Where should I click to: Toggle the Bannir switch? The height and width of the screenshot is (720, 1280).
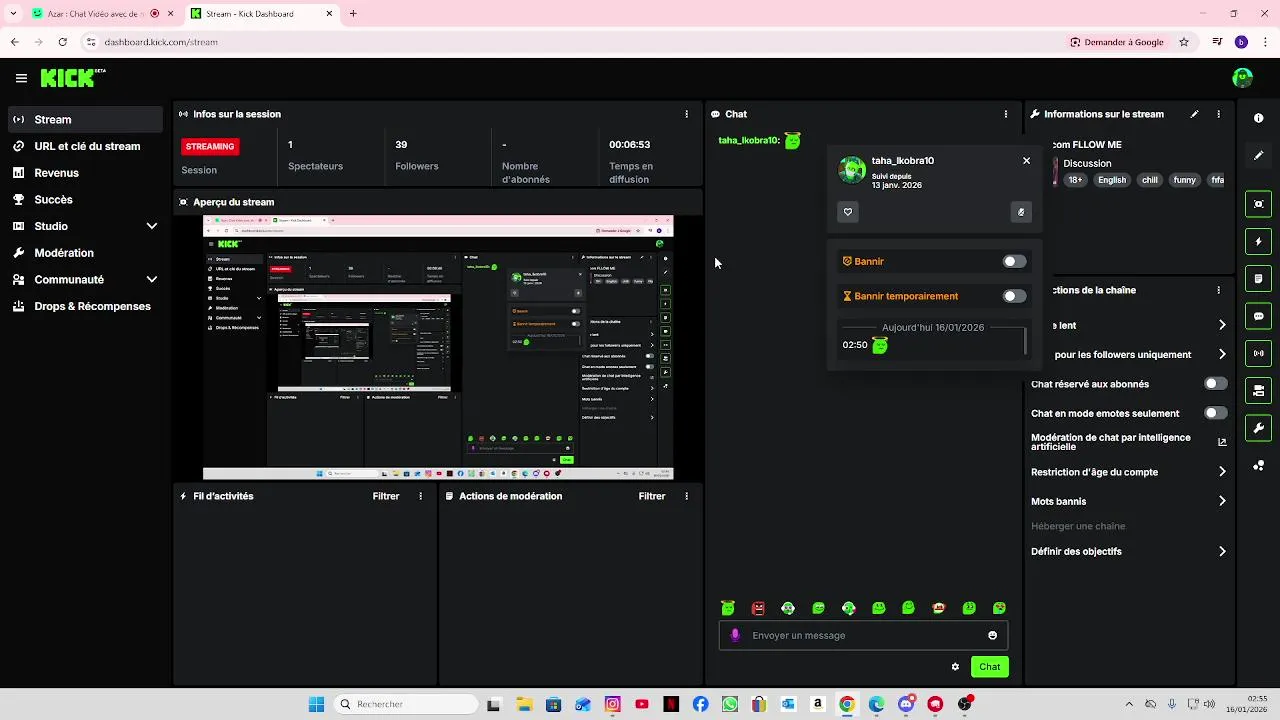[x=1014, y=262]
